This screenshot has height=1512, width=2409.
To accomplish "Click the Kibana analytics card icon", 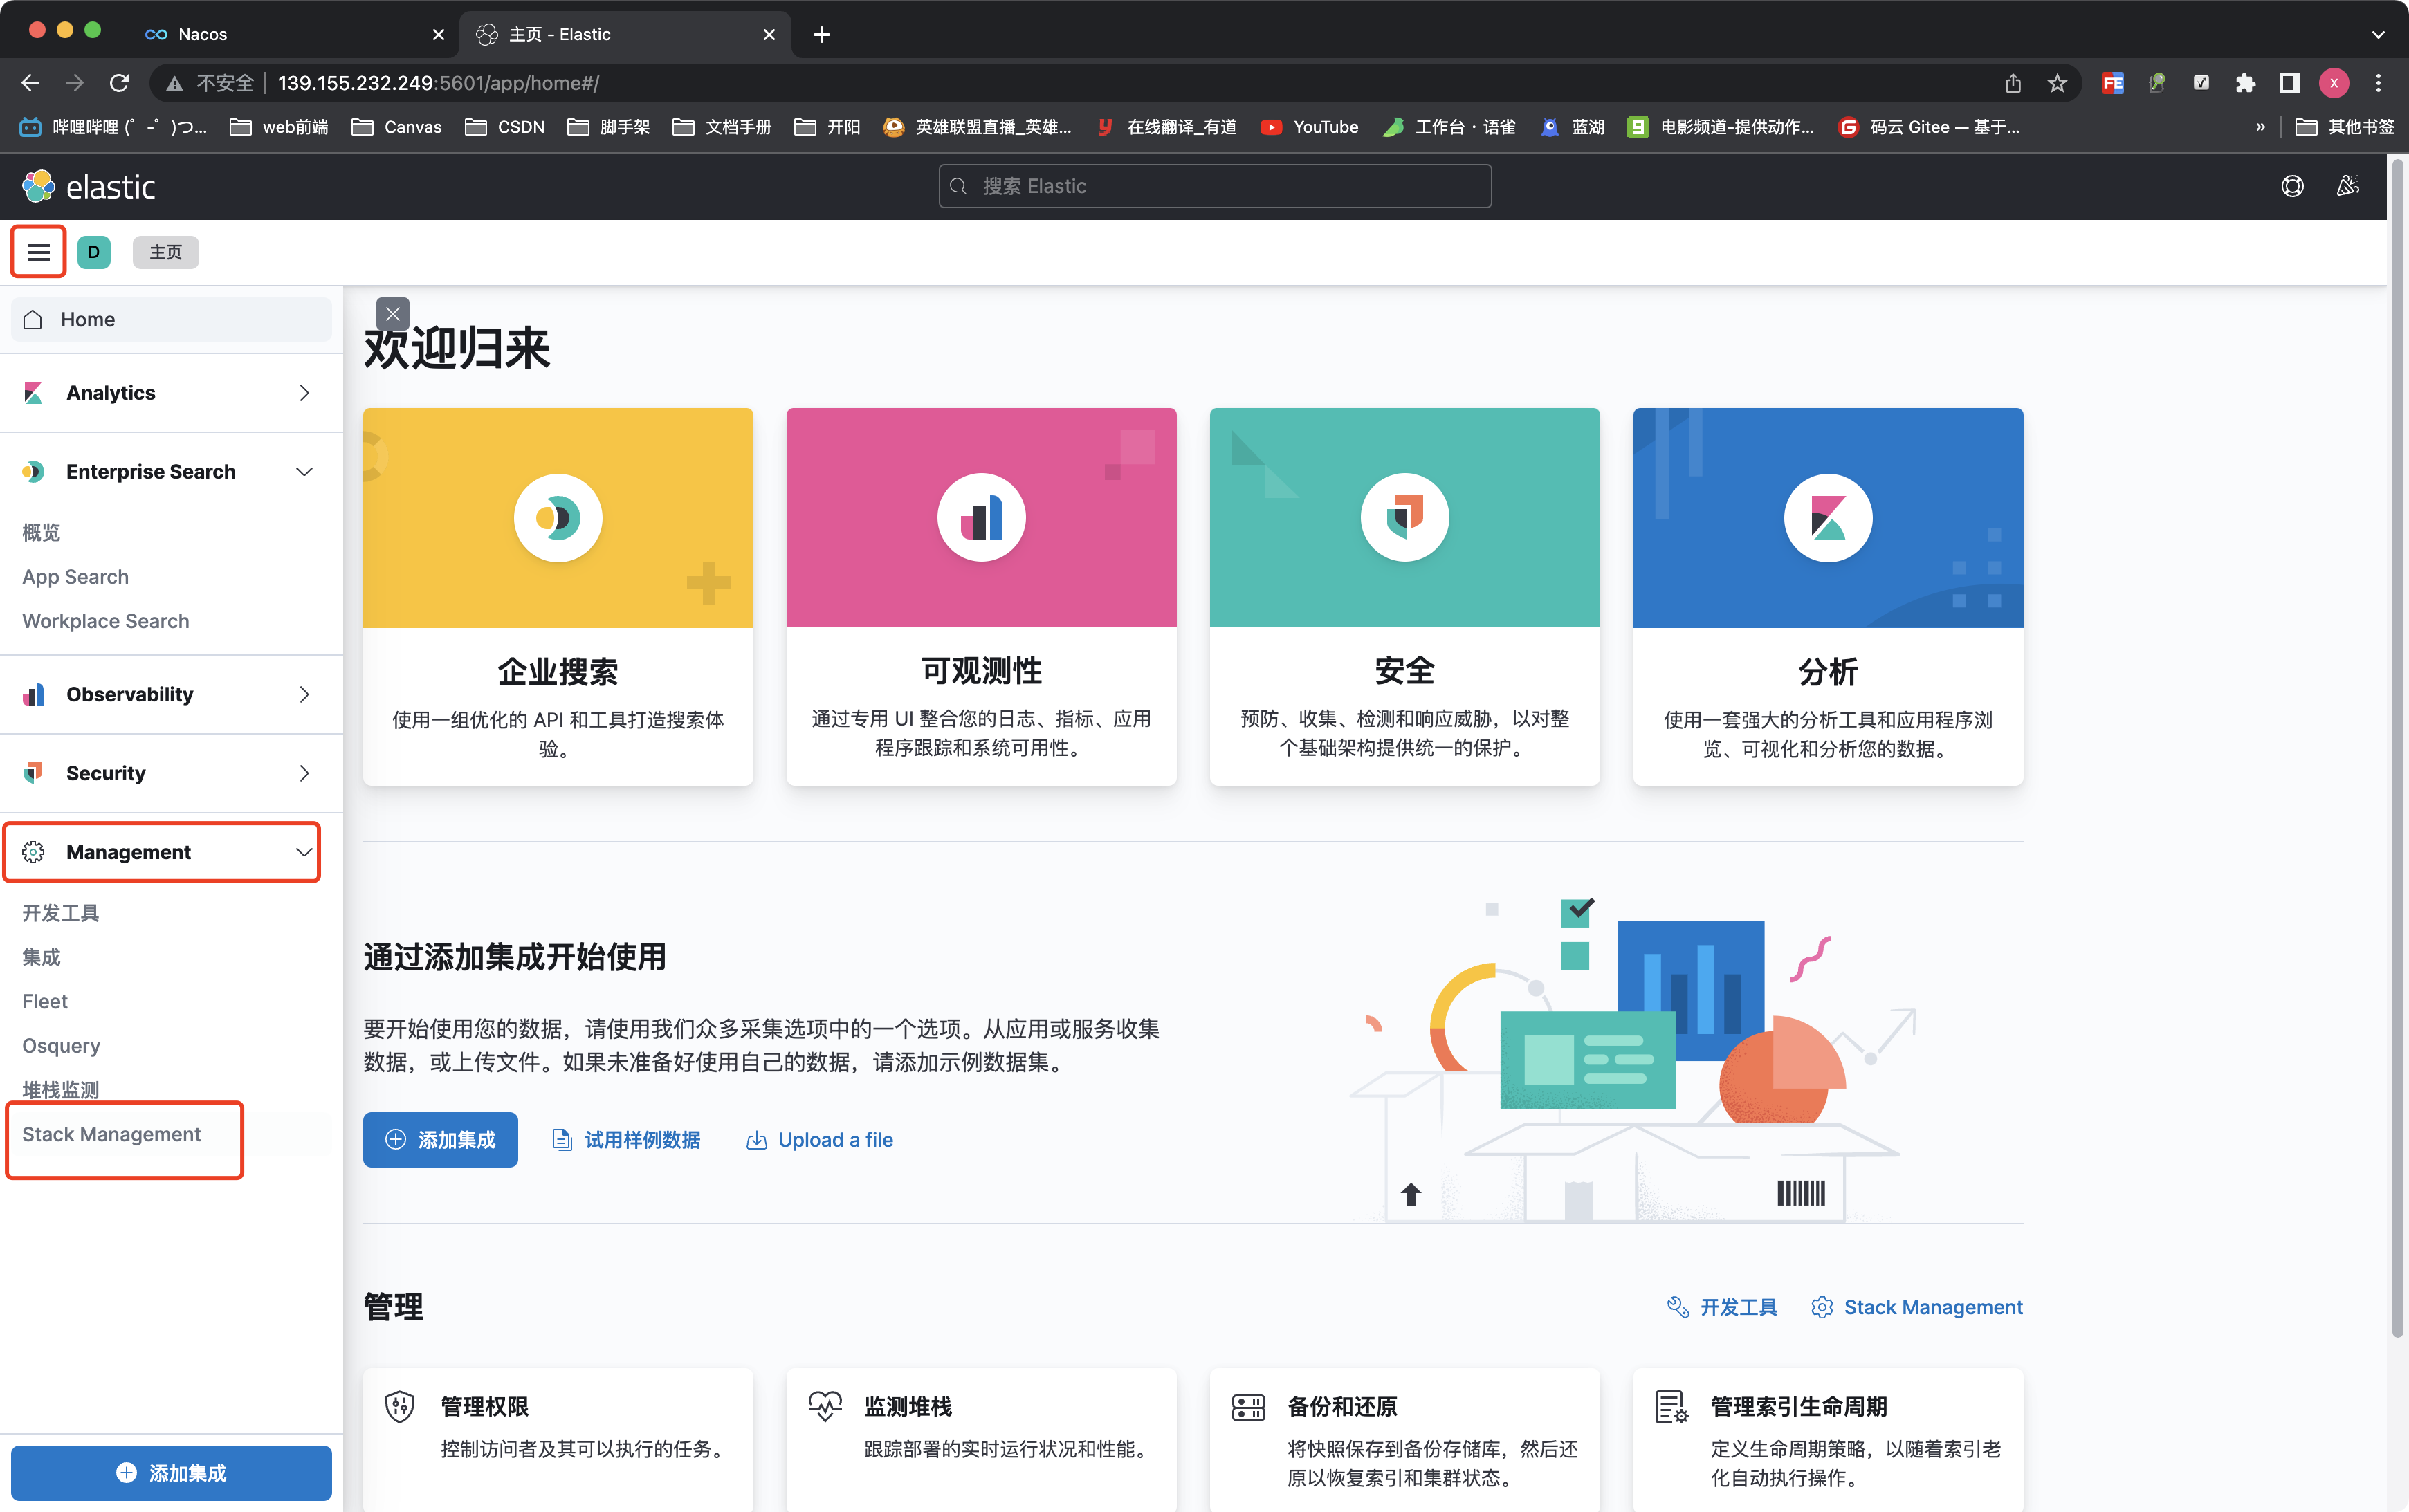I will pos(1828,518).
